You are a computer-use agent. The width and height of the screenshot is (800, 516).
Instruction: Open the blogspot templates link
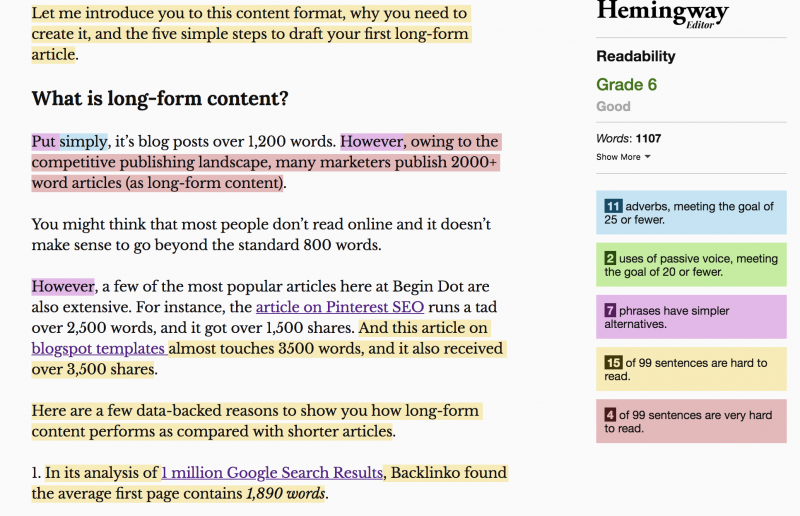[98, 349]
